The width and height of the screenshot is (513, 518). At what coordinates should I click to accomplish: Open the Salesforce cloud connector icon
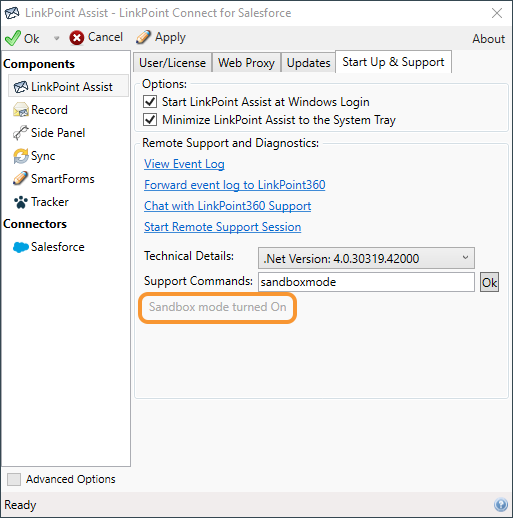pos(21,247)
